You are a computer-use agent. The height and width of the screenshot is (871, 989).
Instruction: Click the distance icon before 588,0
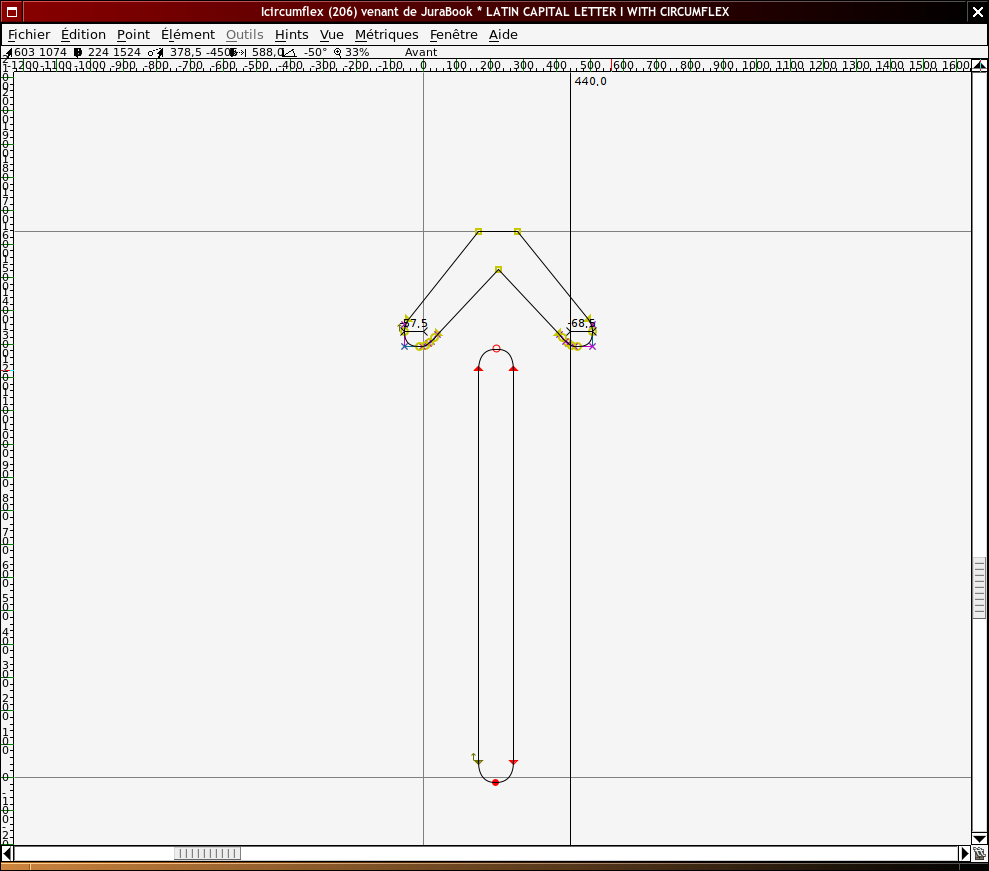[238, 53]
